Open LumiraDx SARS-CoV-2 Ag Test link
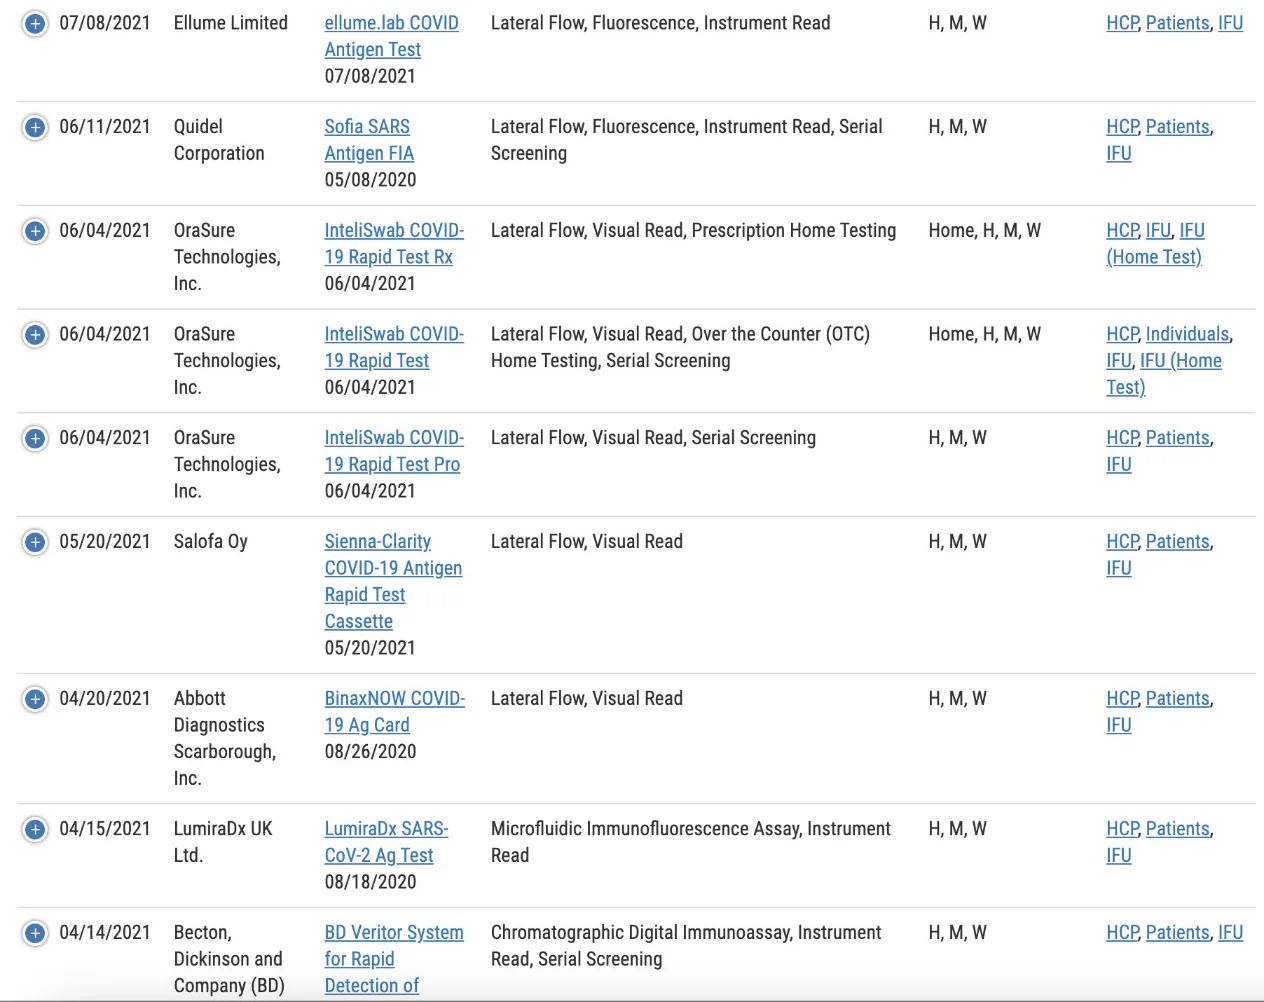 tap(386, 842)
